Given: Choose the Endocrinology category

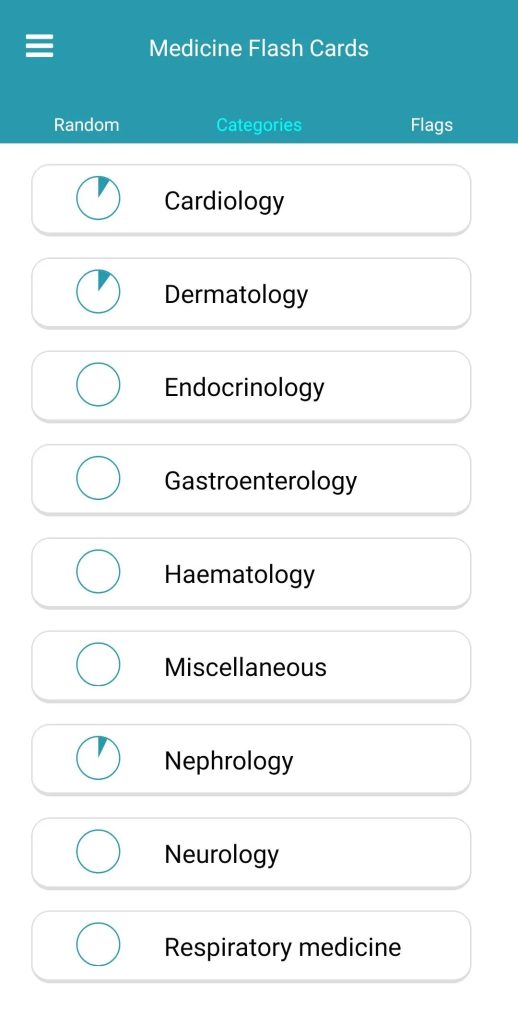Looking at the screenshot, I should click(251, 386).
